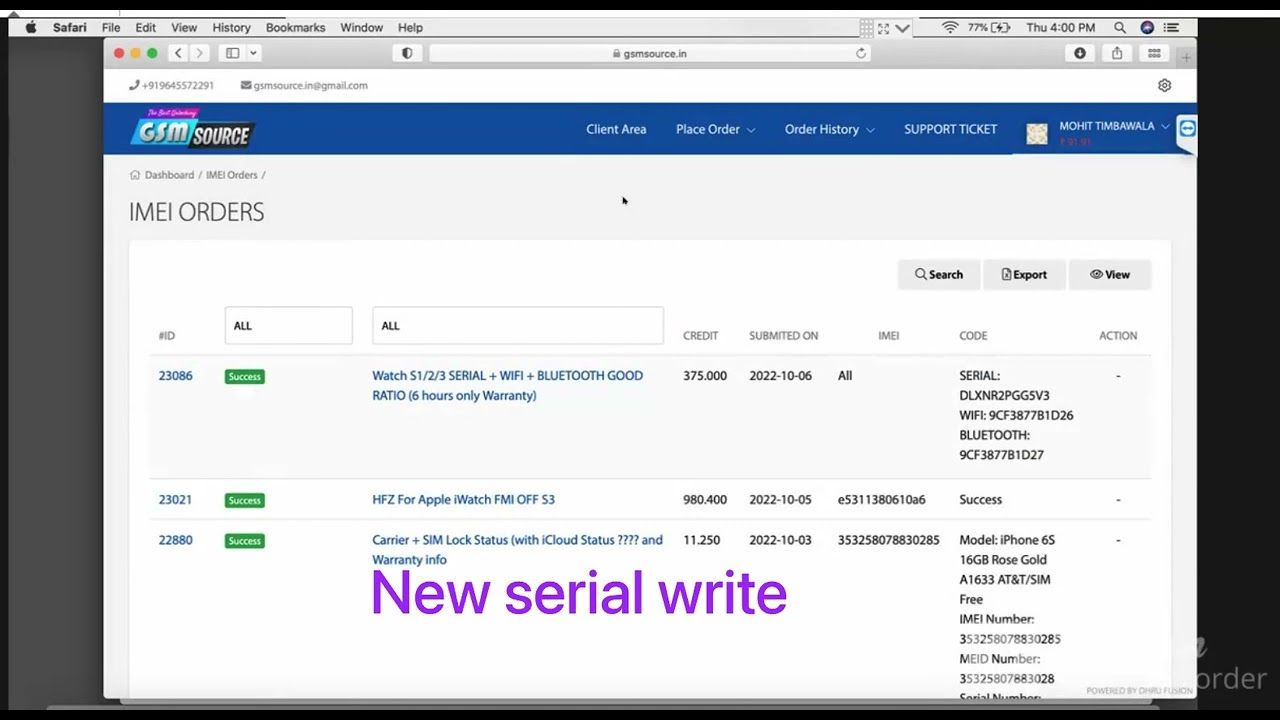
Task: Open Window menu
Action: tap(361, 28)
